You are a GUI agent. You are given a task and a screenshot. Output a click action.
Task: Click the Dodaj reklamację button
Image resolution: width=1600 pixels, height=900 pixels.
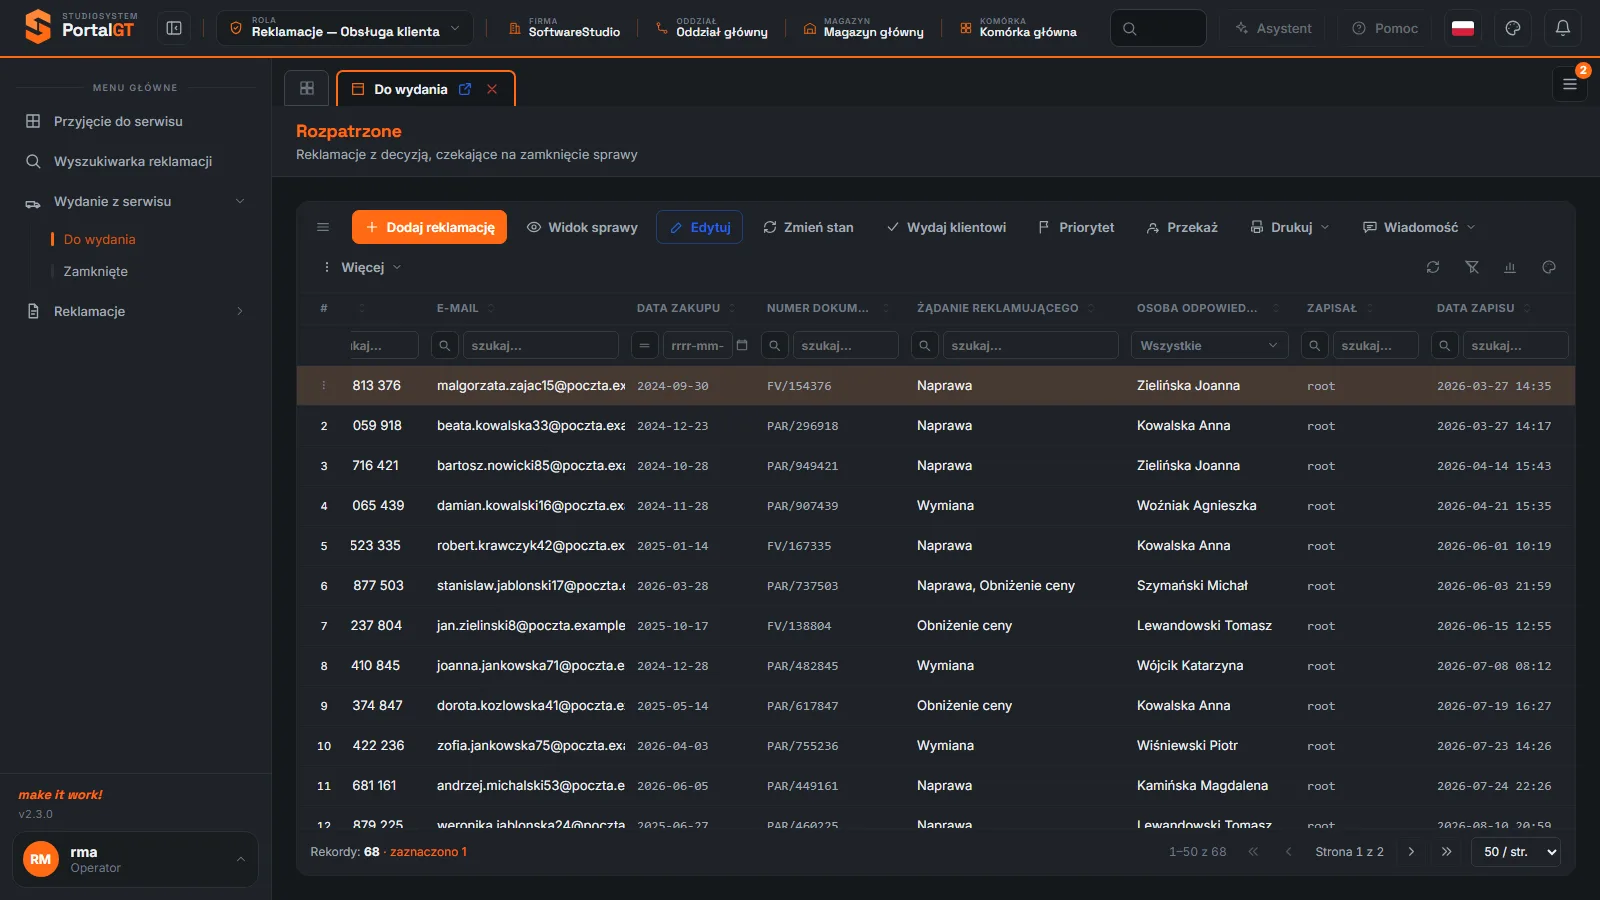(x=429, y=227)
